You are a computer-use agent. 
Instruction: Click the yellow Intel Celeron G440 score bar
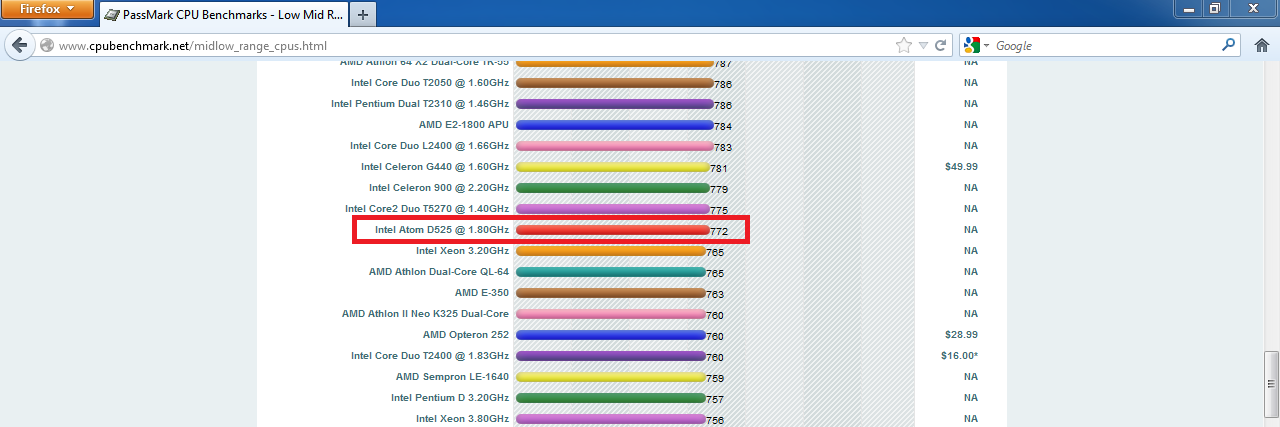click(612, 167)
